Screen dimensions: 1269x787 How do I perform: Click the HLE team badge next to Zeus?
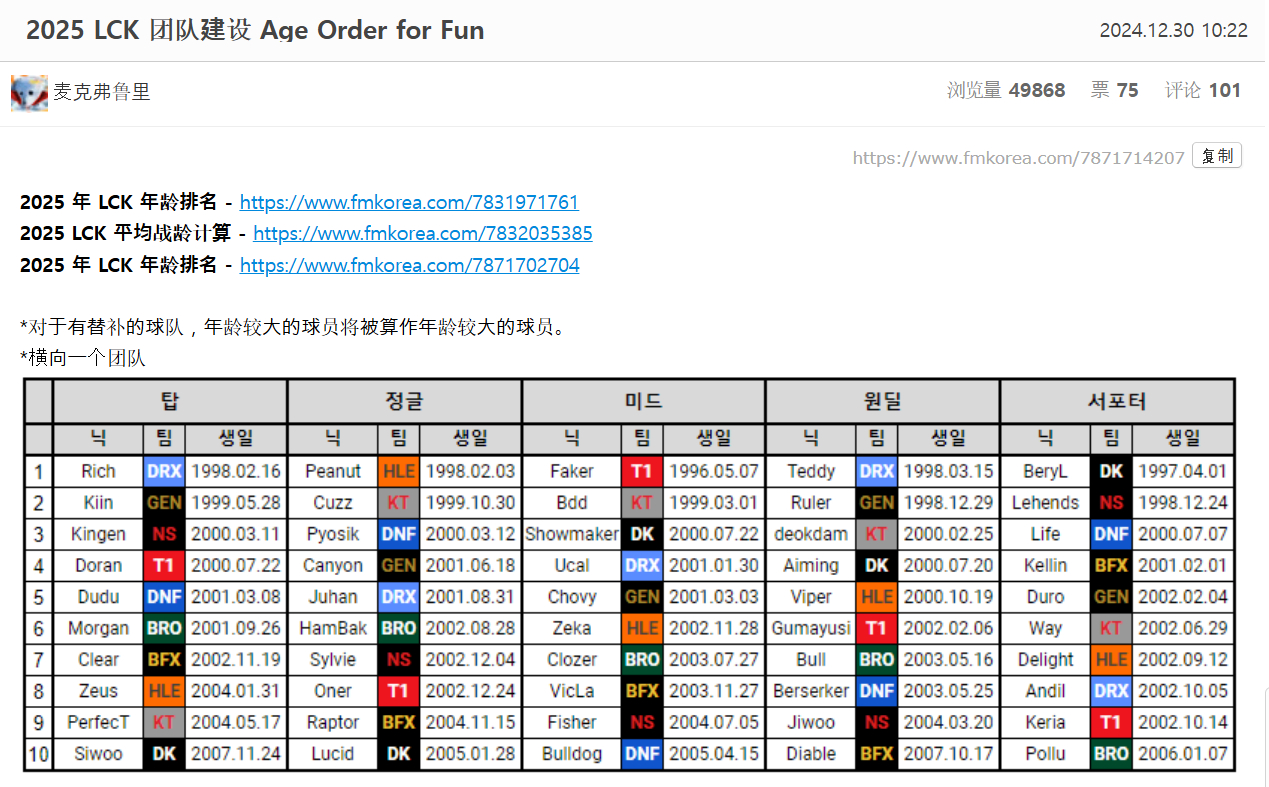tap(164, 691)
